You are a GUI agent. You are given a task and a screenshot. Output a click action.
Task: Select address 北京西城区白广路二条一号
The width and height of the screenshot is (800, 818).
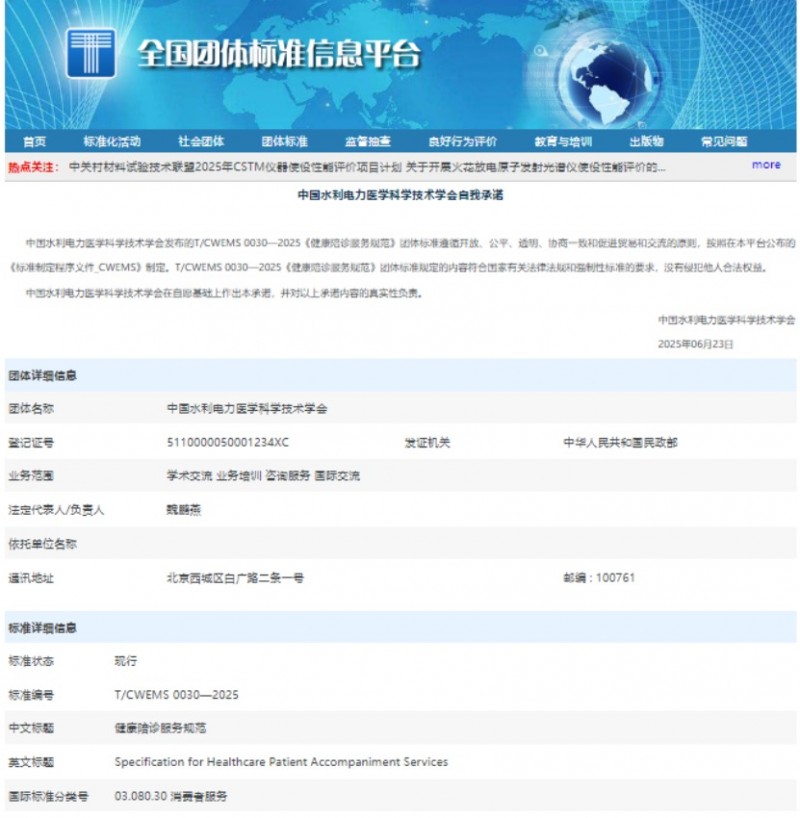tap(235, 578)
